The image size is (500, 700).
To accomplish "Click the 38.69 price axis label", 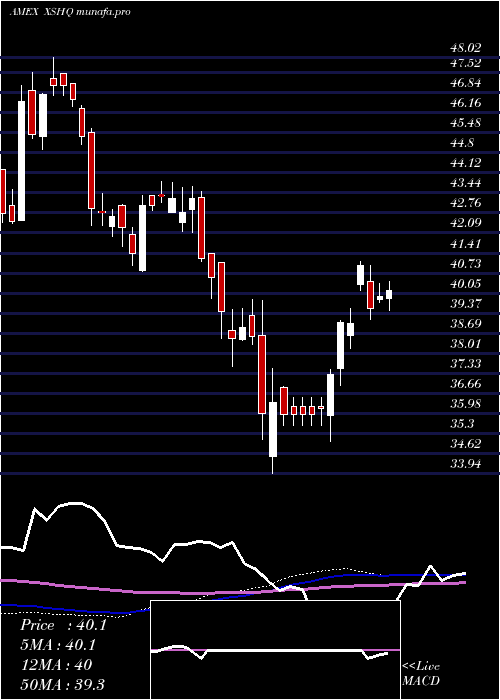I will tap(466, 324).
